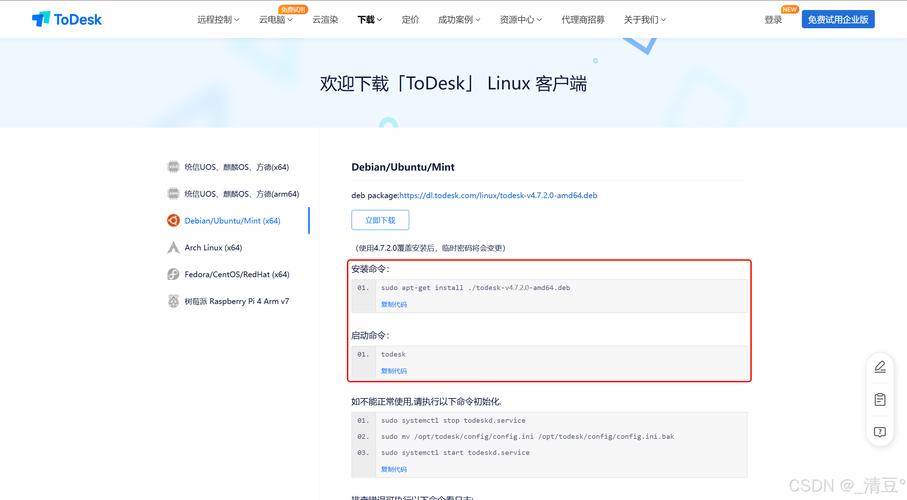
Task: Click 免费试用企业版 button
Action: [x=838, y=19]
